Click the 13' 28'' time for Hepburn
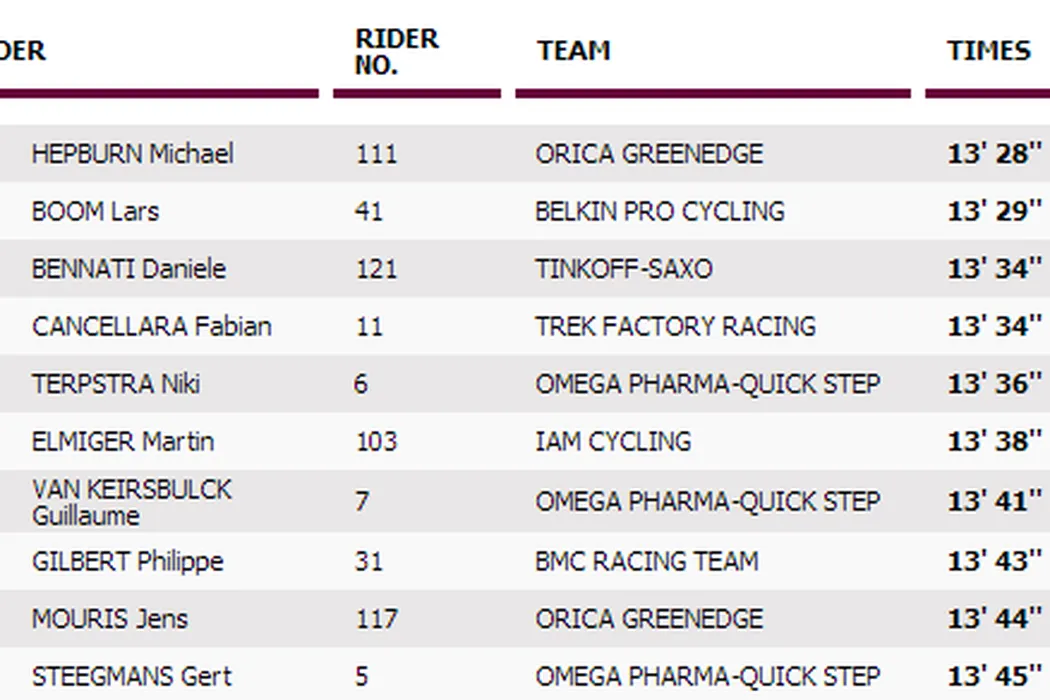Viewport: 1050px width, 700px height. [994, 154]
